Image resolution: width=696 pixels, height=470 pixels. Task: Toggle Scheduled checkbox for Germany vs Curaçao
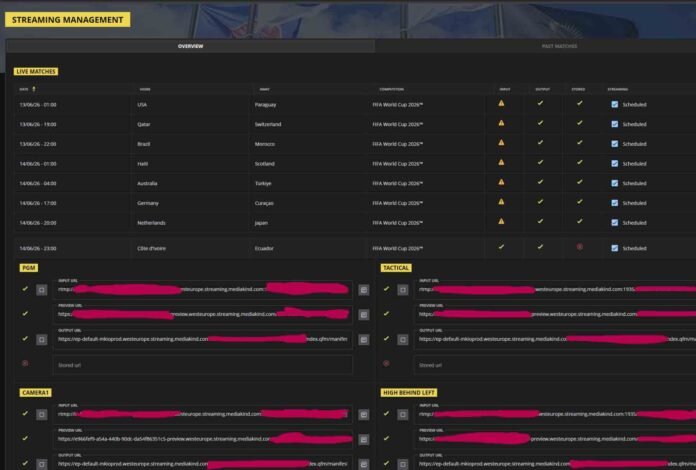614,203
